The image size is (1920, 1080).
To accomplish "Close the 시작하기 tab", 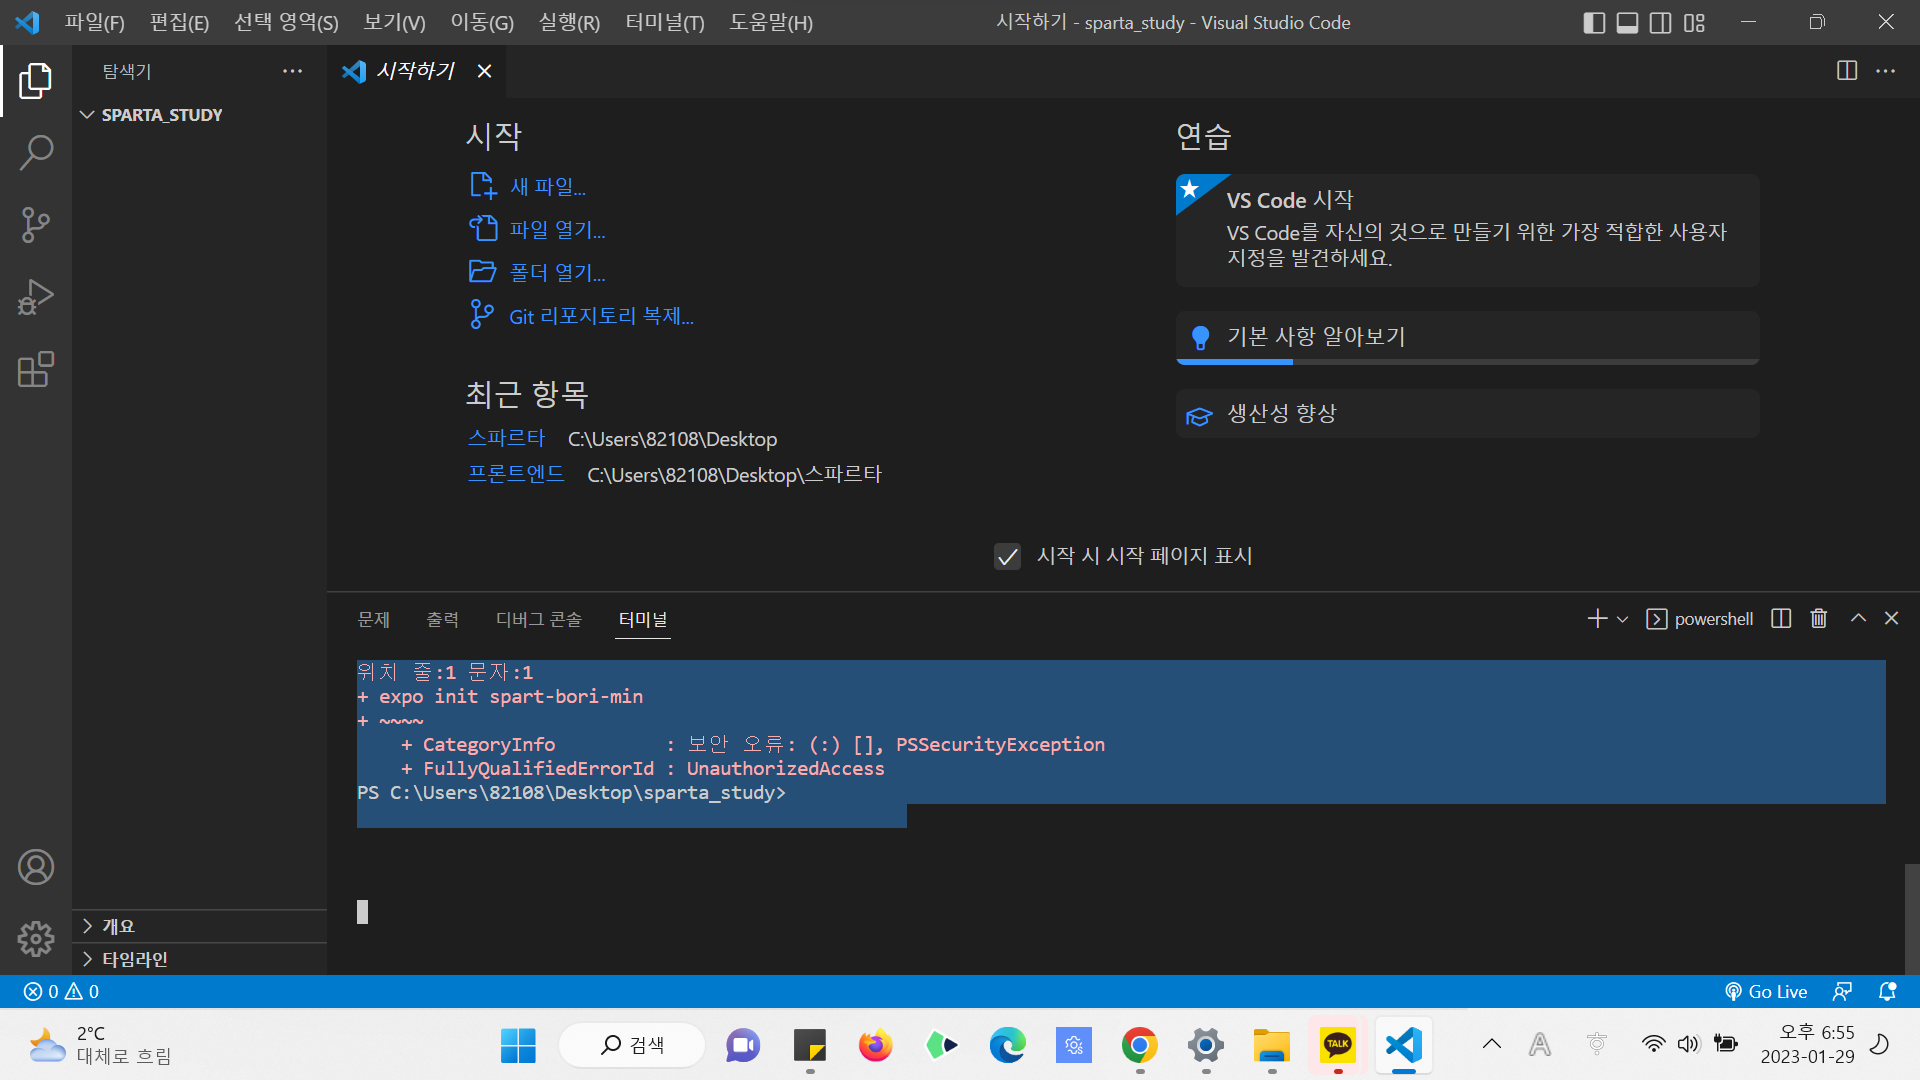I will 484,71.
